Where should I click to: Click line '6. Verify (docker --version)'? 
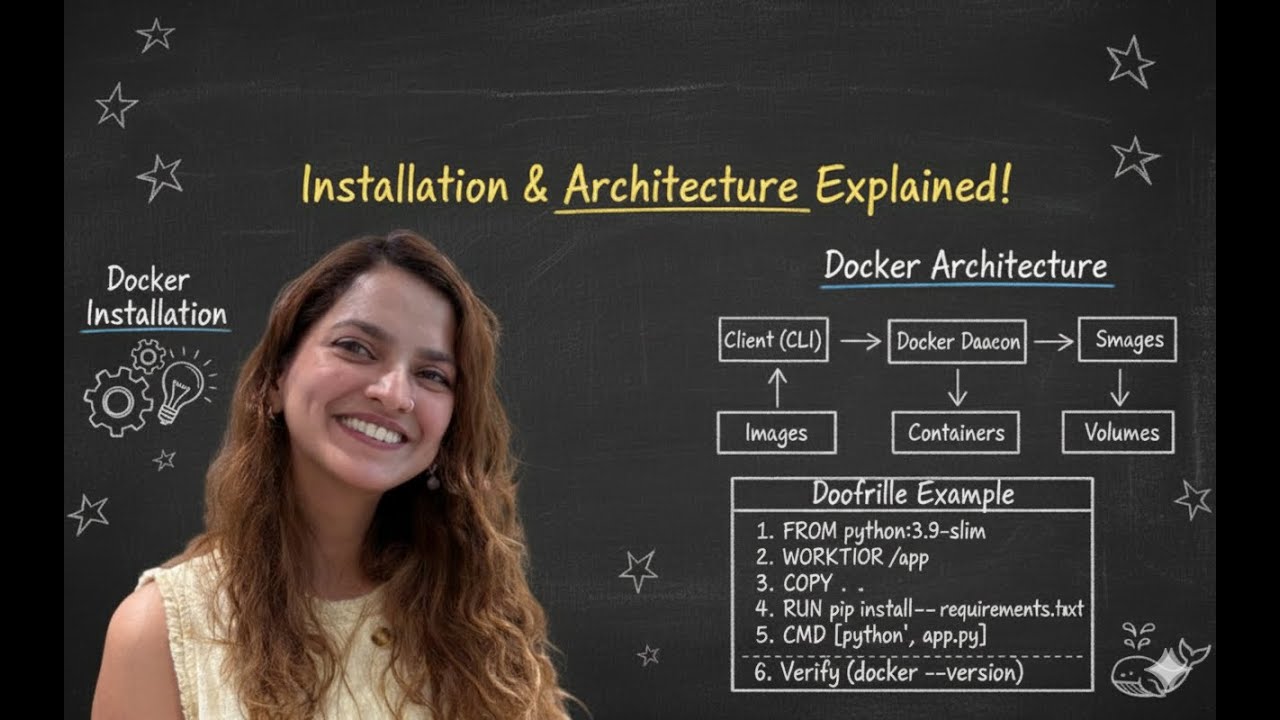pyautogui.click(x=889, y=672)
